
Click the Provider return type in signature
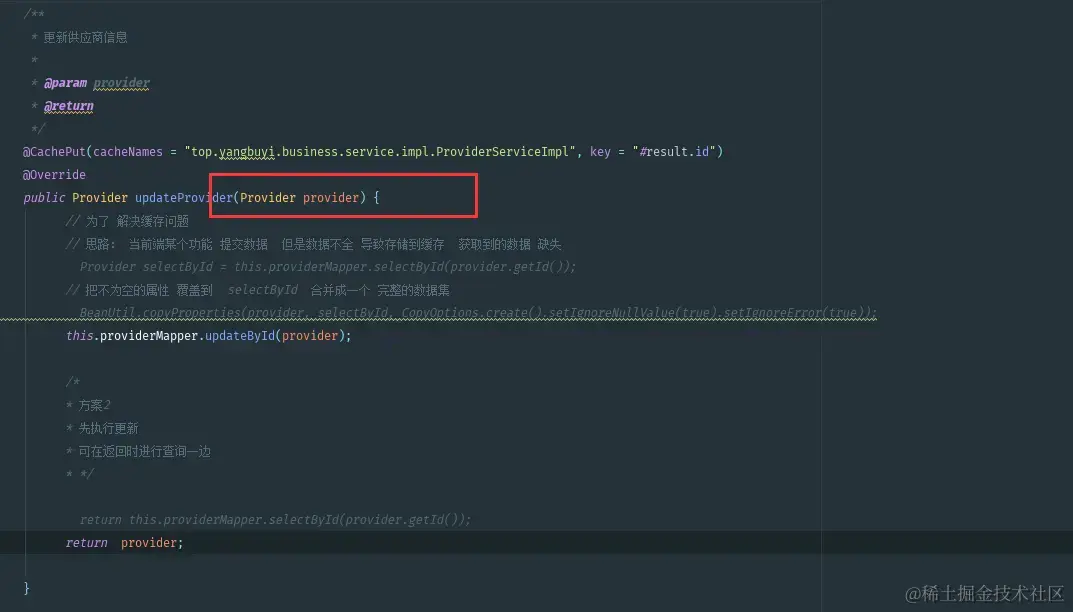point(100,198)
